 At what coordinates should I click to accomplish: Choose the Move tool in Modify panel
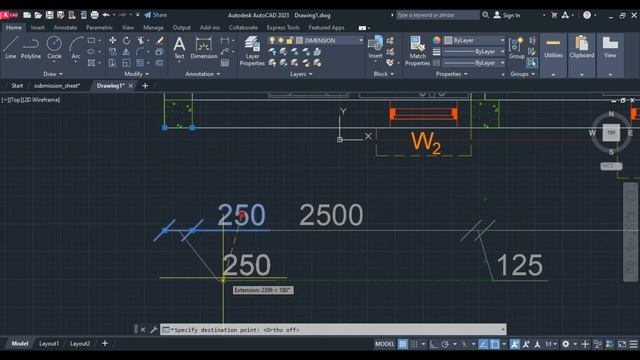[x=112, y=40]
